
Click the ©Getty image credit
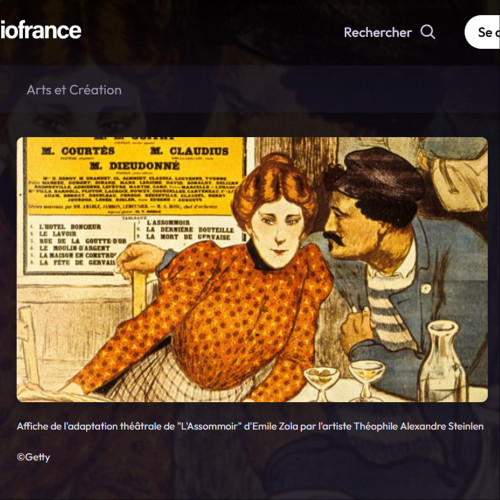point(33,457)
